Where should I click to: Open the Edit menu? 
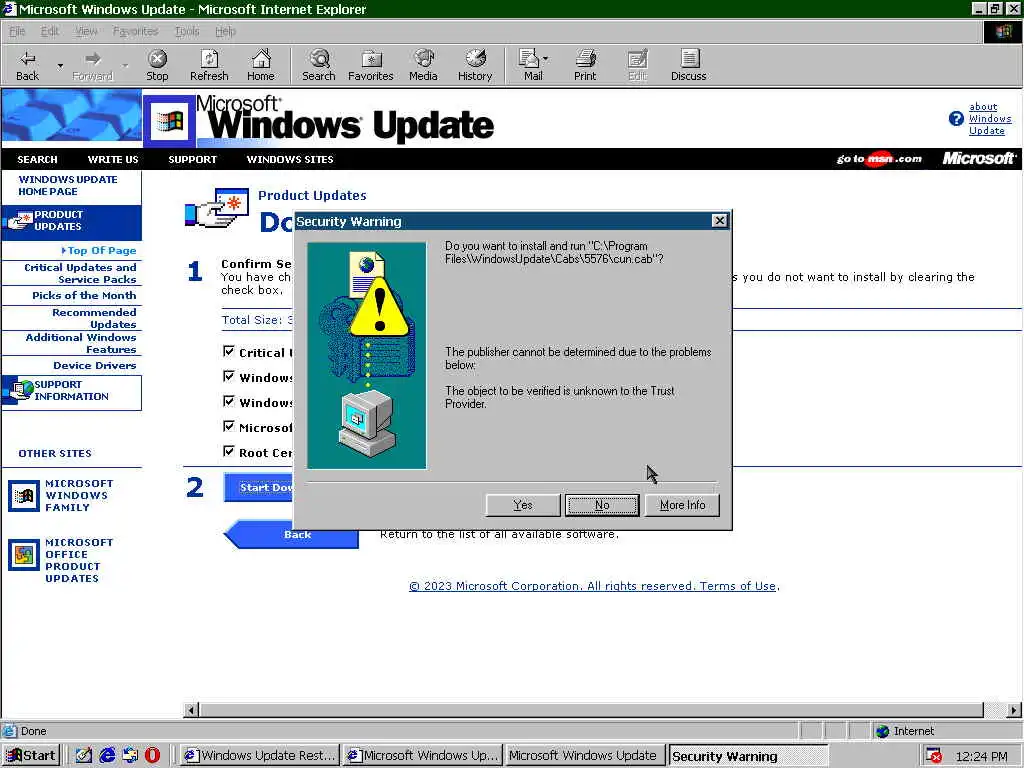click(x=50, y=31)
